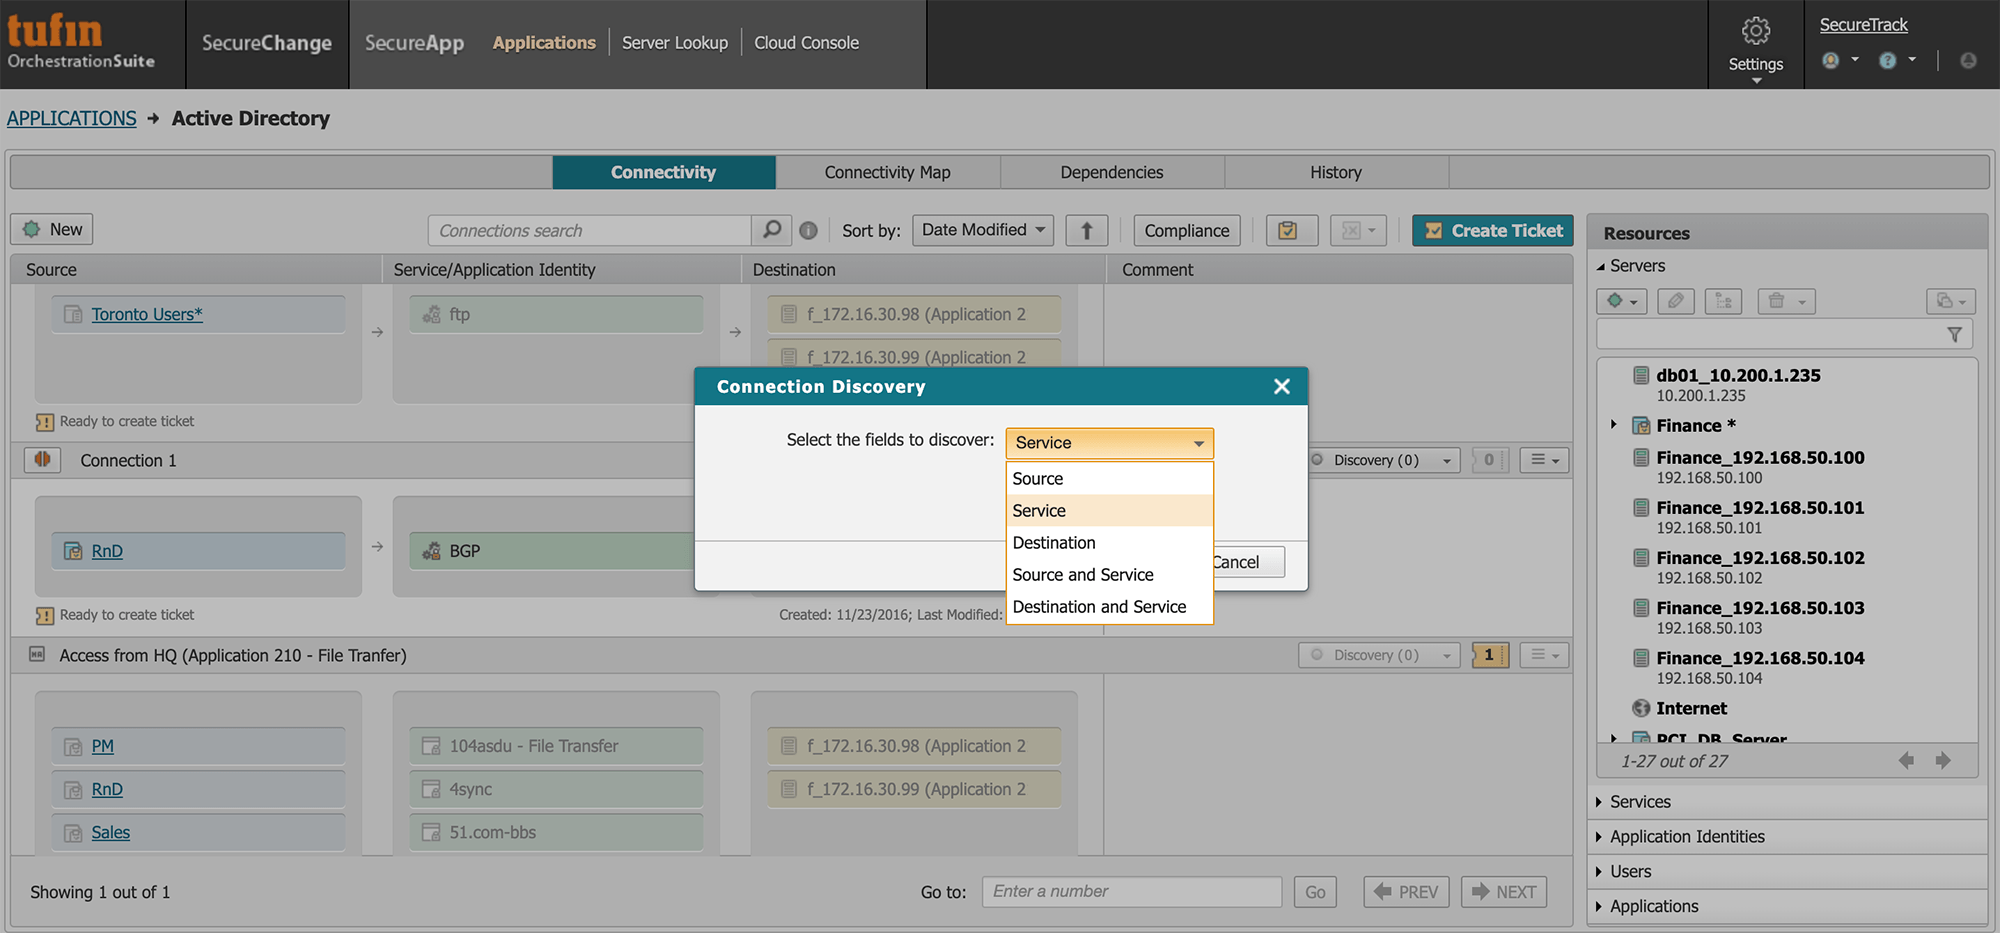Screen dimensions: 2000x933
Task: Open the Date Modified sort dropdown
Action: (983, 230)
